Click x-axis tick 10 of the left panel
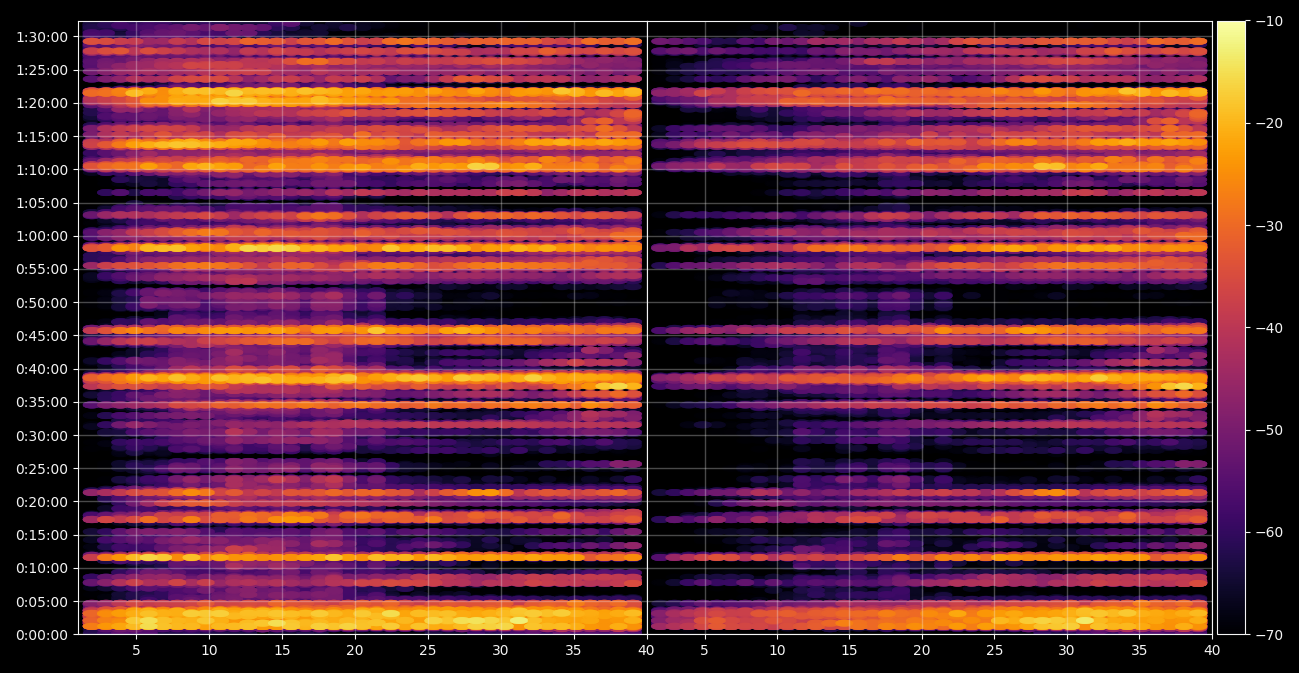The height and width of the screenshot is (673, 1299). pyautogui.click(x=209, y=651)
